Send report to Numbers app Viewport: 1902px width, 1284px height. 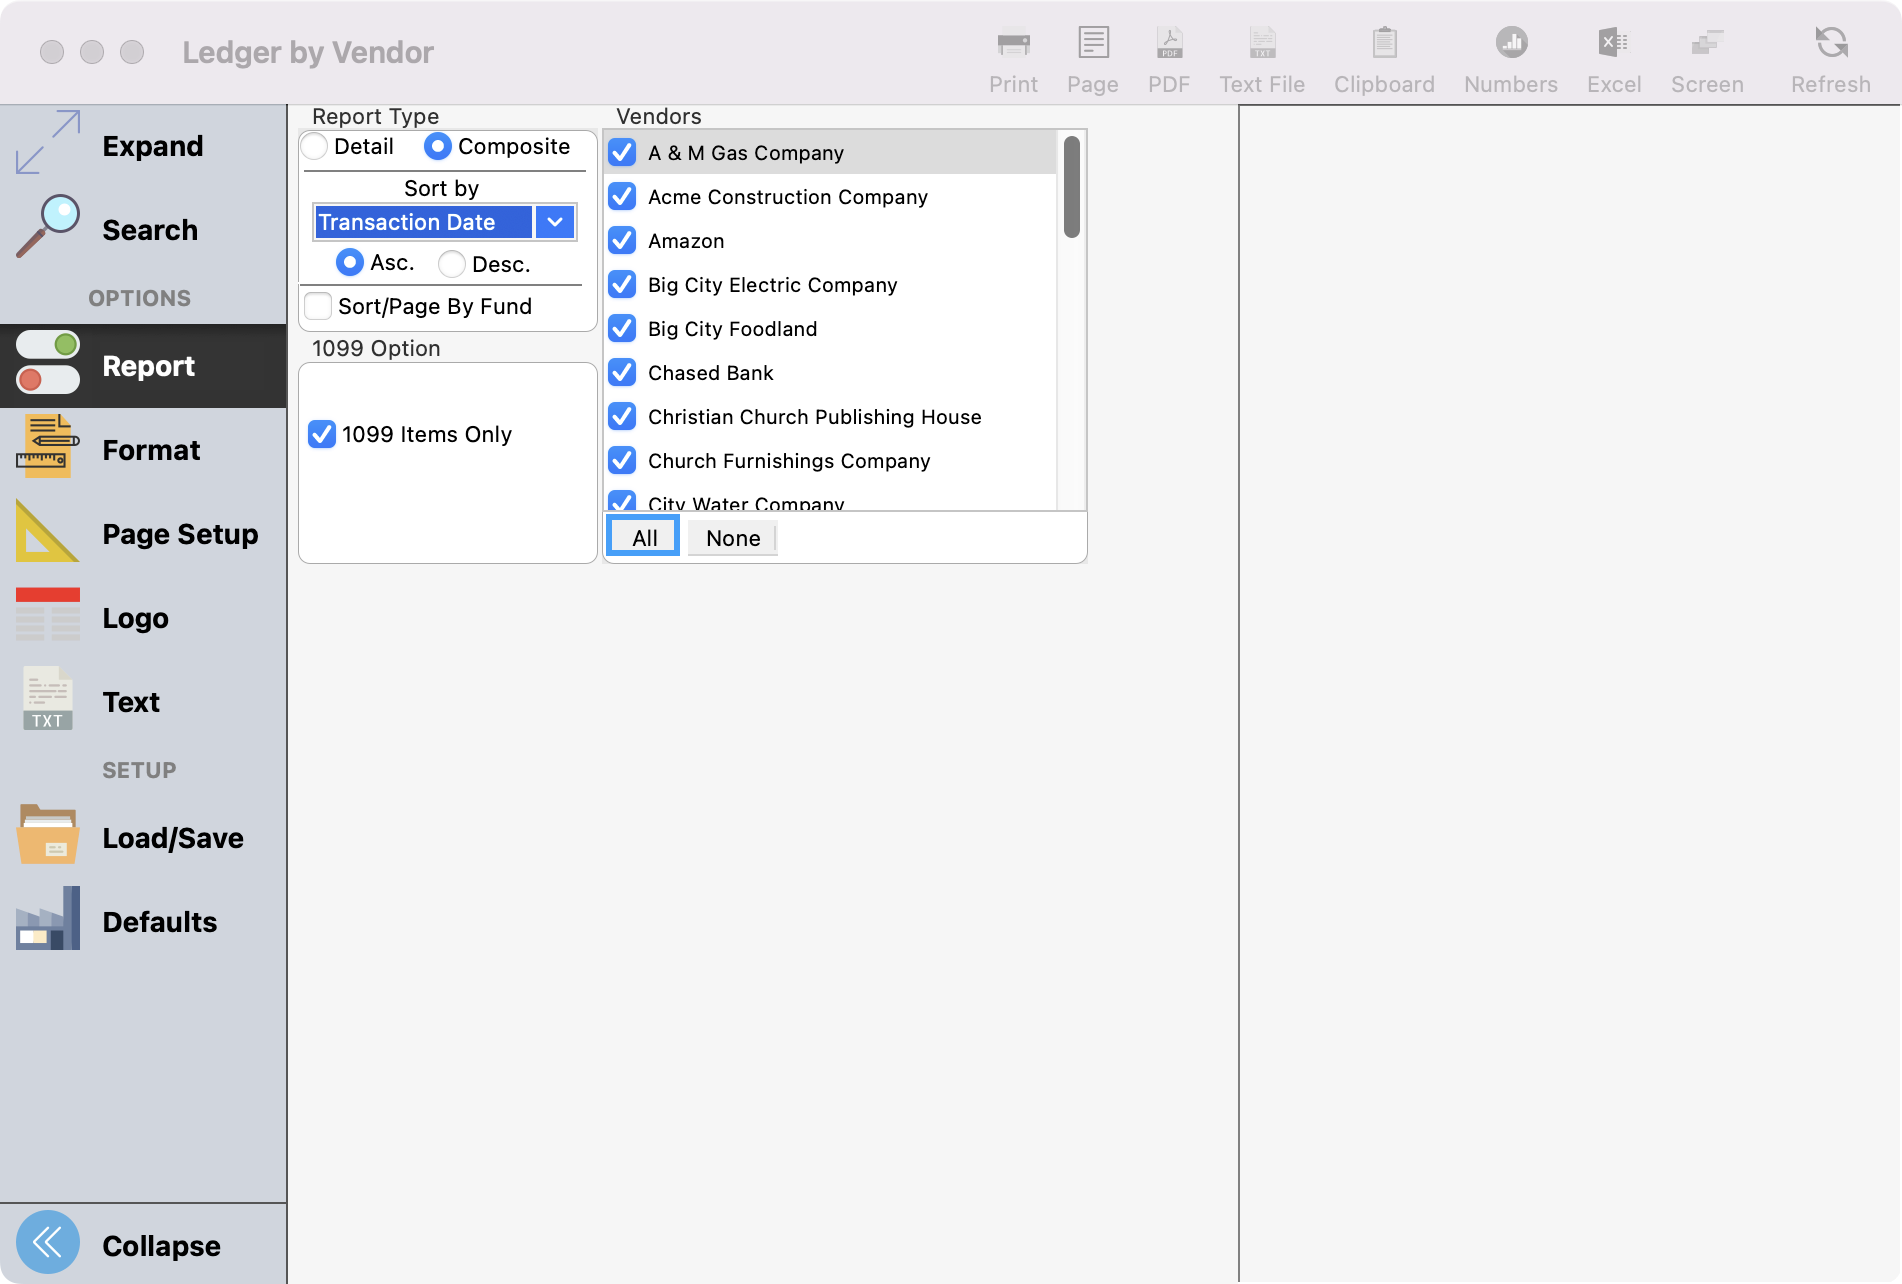(1510, 45)
